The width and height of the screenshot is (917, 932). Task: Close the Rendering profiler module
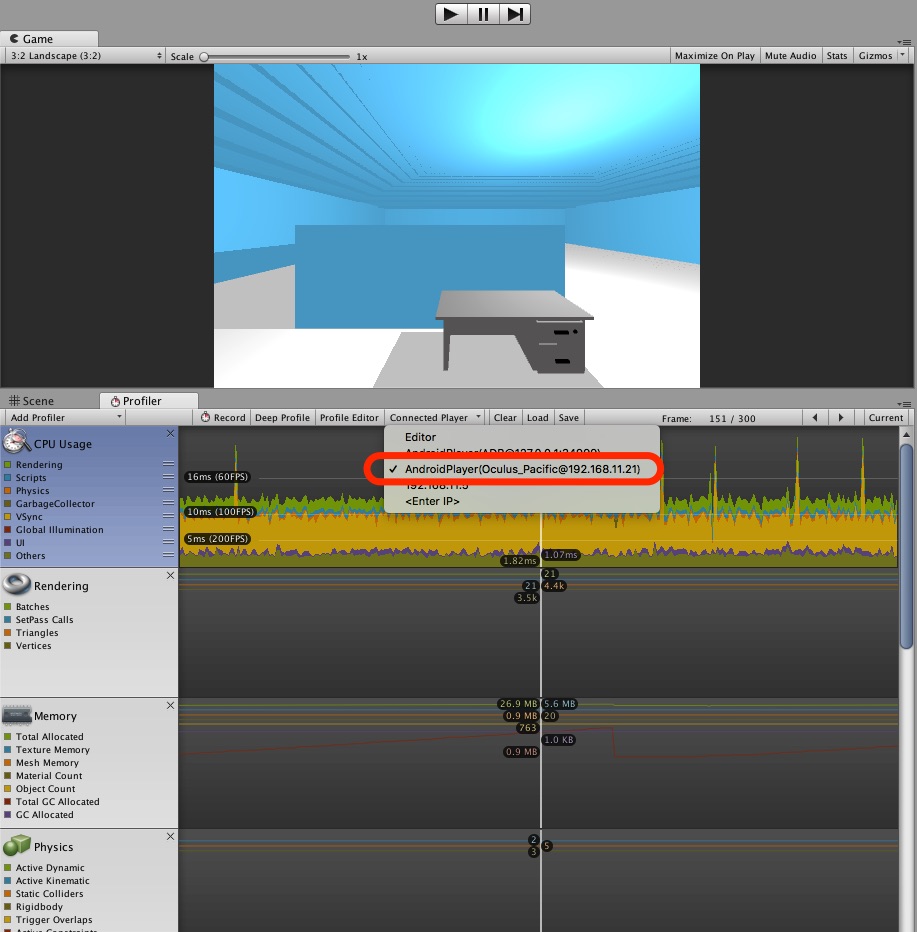pos(170,576)
